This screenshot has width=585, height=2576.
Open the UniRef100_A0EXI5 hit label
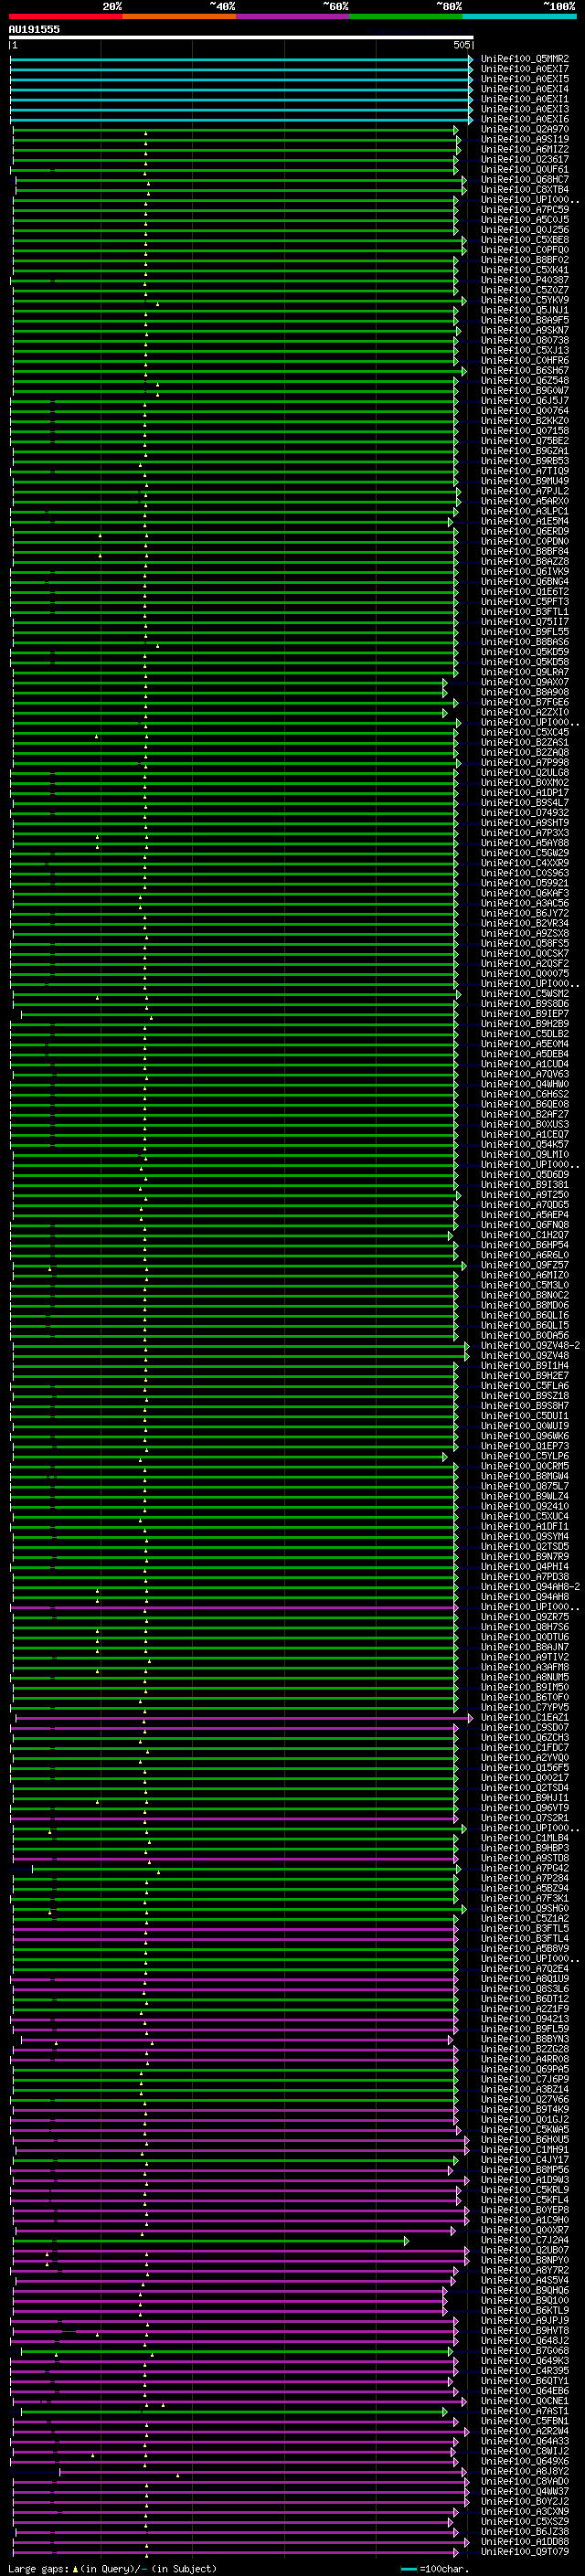[525, 79]
